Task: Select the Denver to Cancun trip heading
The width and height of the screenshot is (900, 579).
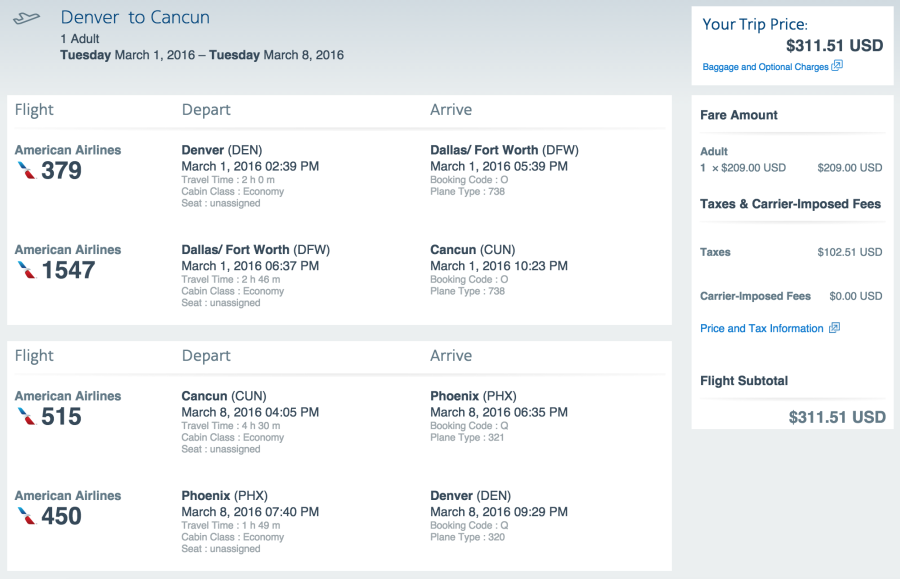Action: pos(135,18)
